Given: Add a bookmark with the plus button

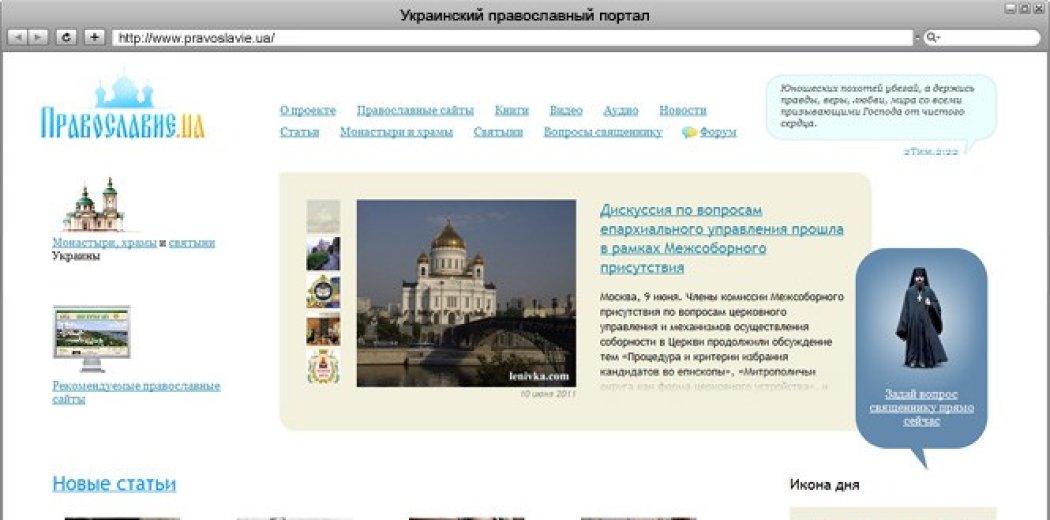Looking at the screenshot, I should point(94,37).
